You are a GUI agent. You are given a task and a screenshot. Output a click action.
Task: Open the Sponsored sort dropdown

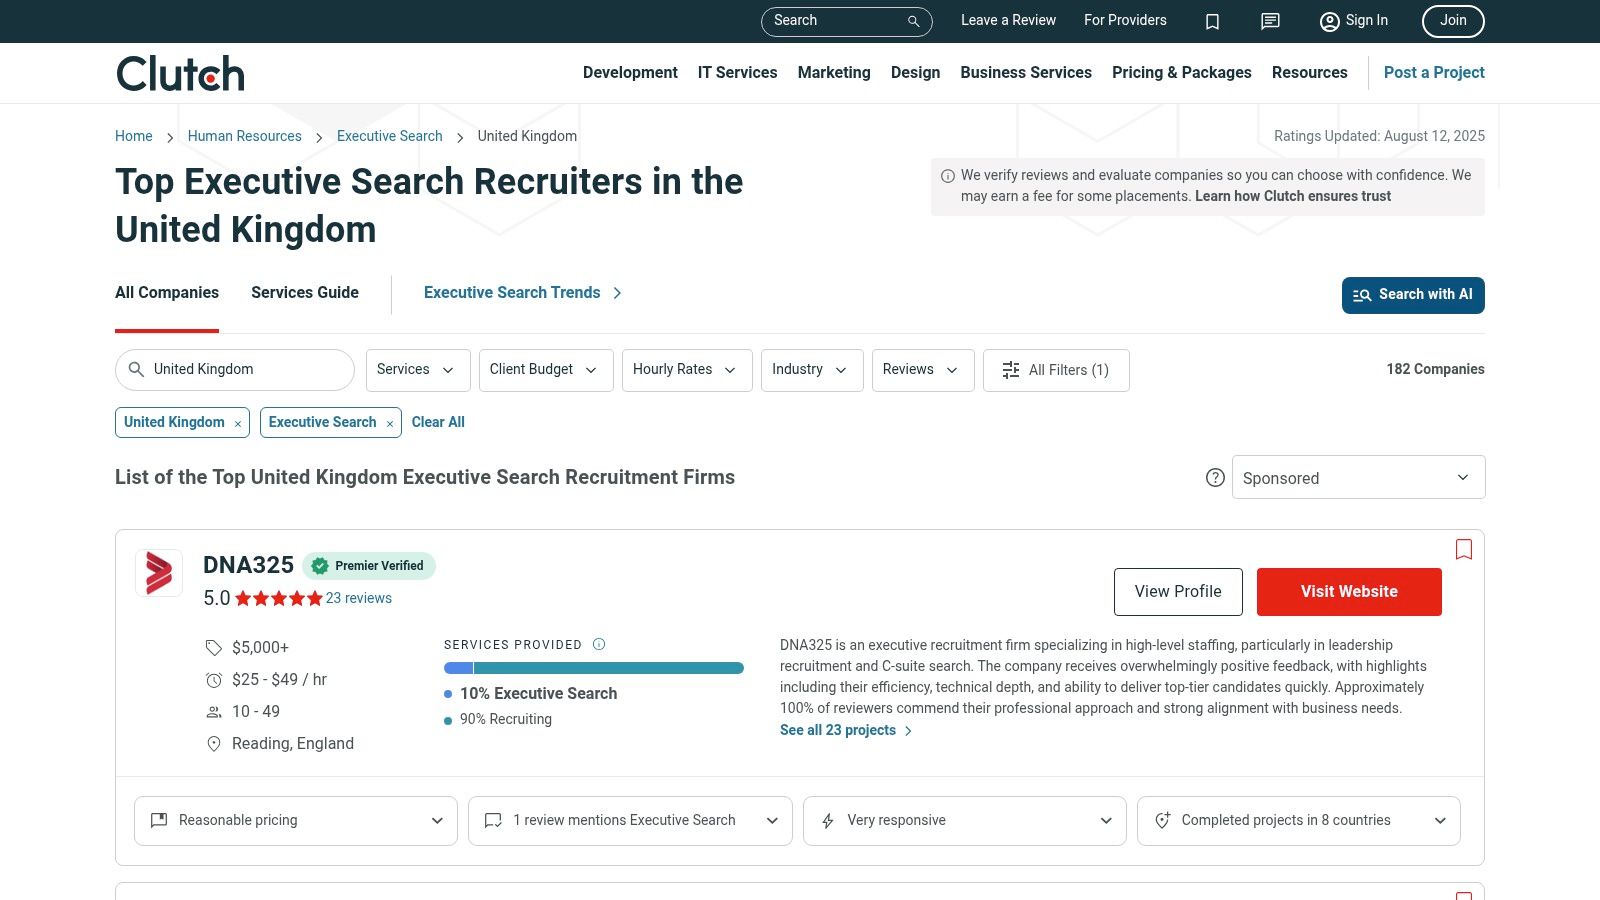click(1358, 478)
